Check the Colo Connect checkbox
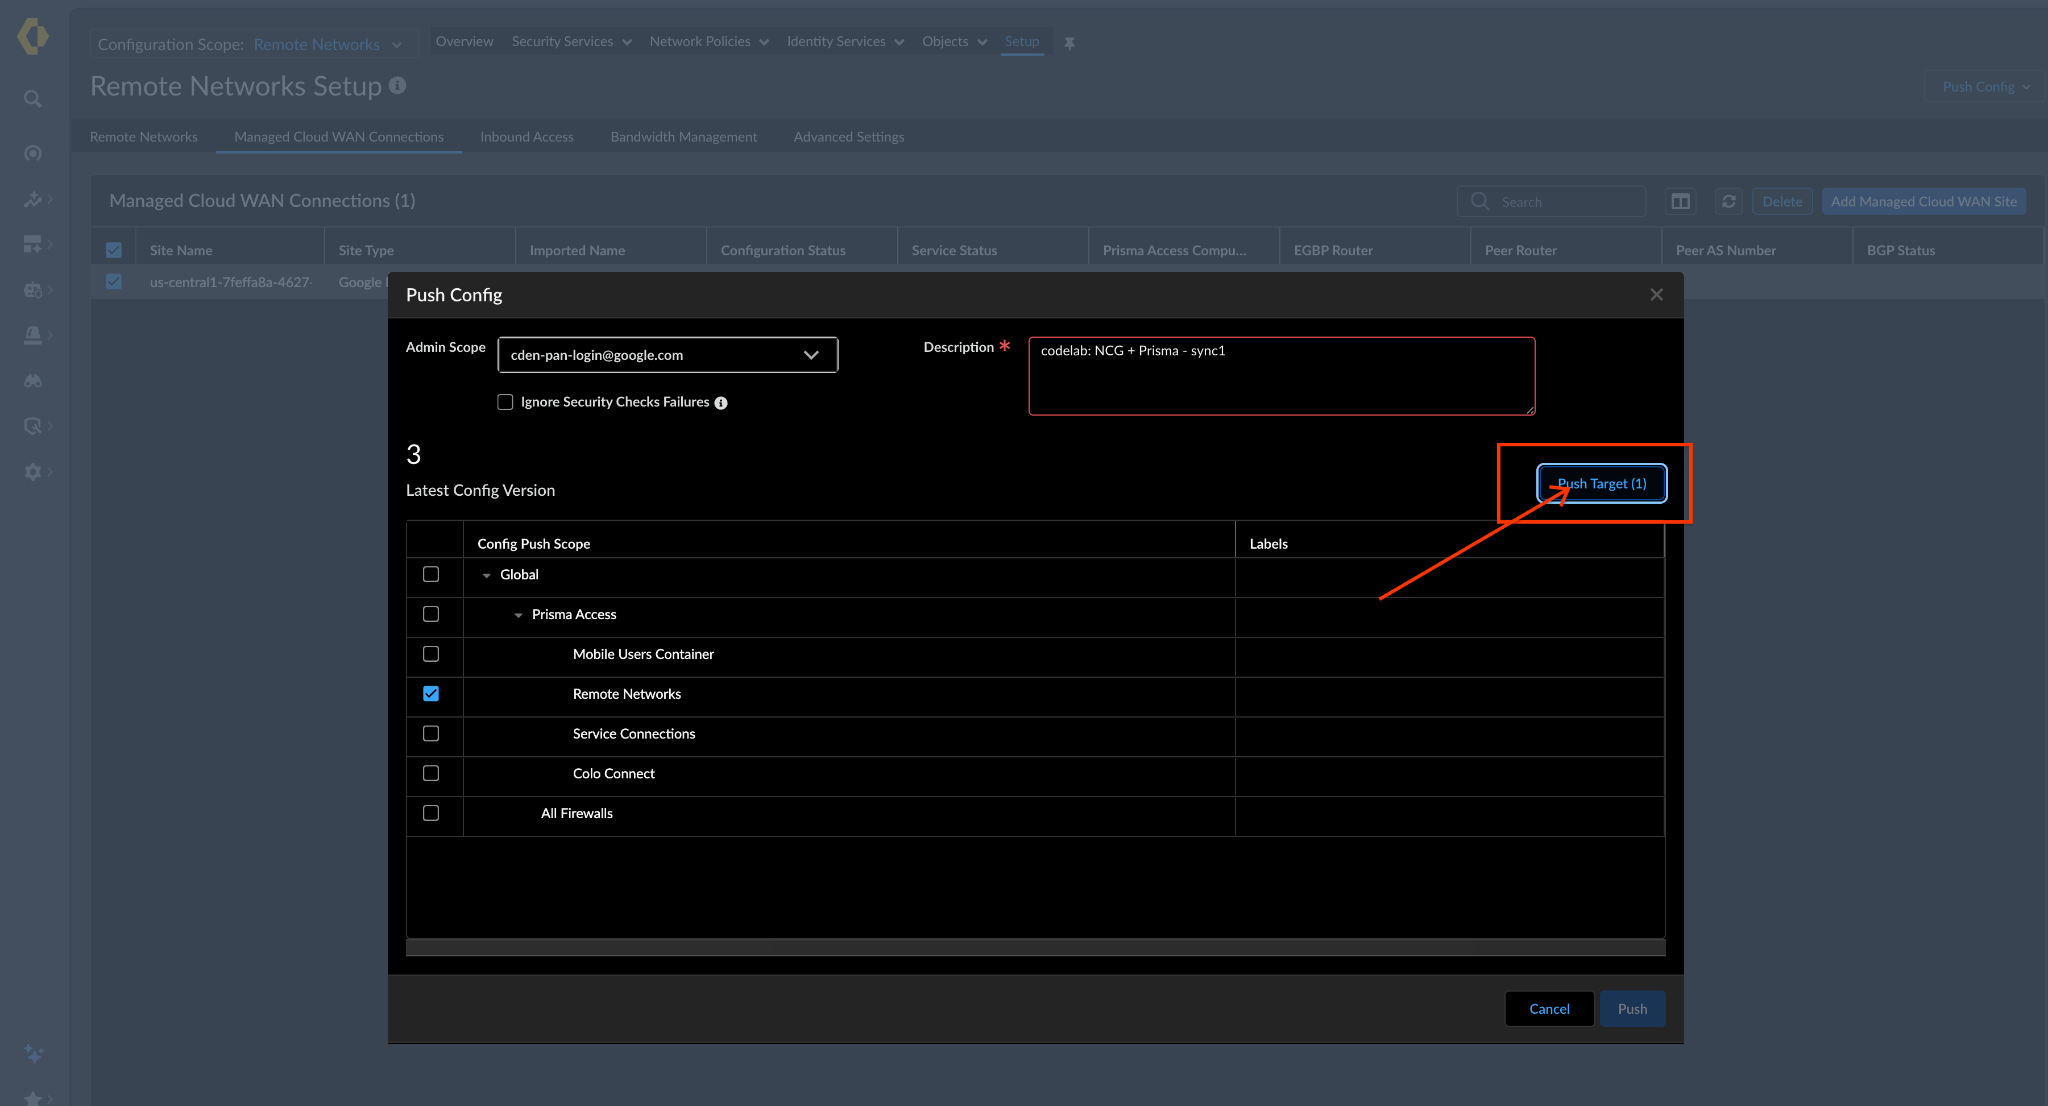This screenshot has height=1106, width=2048. 431,773
